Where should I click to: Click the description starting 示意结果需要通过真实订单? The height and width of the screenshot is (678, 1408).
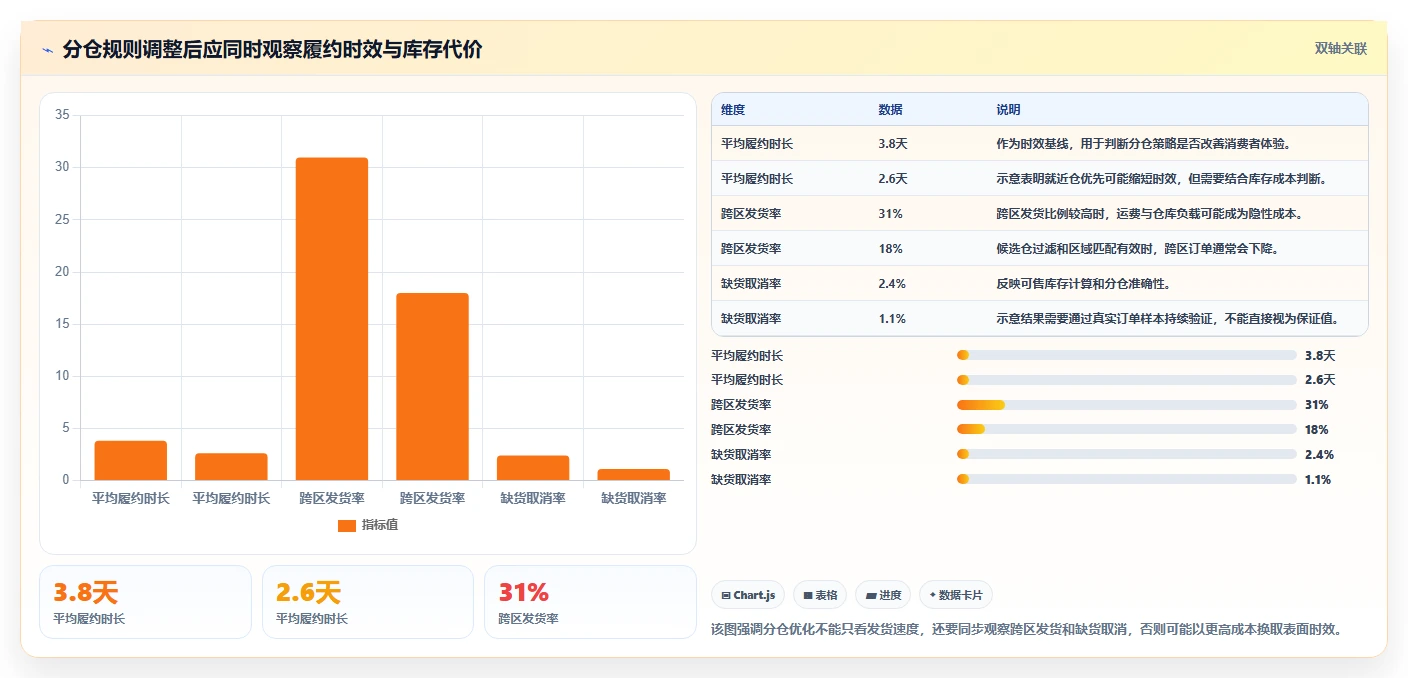point(1168,319)
